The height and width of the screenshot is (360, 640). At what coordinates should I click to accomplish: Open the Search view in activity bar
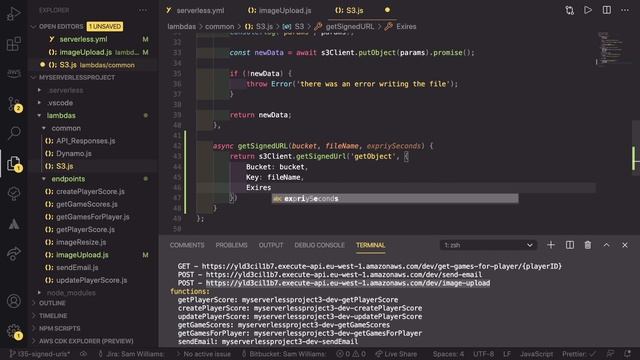pyautogui.click(x=14, y=133)
